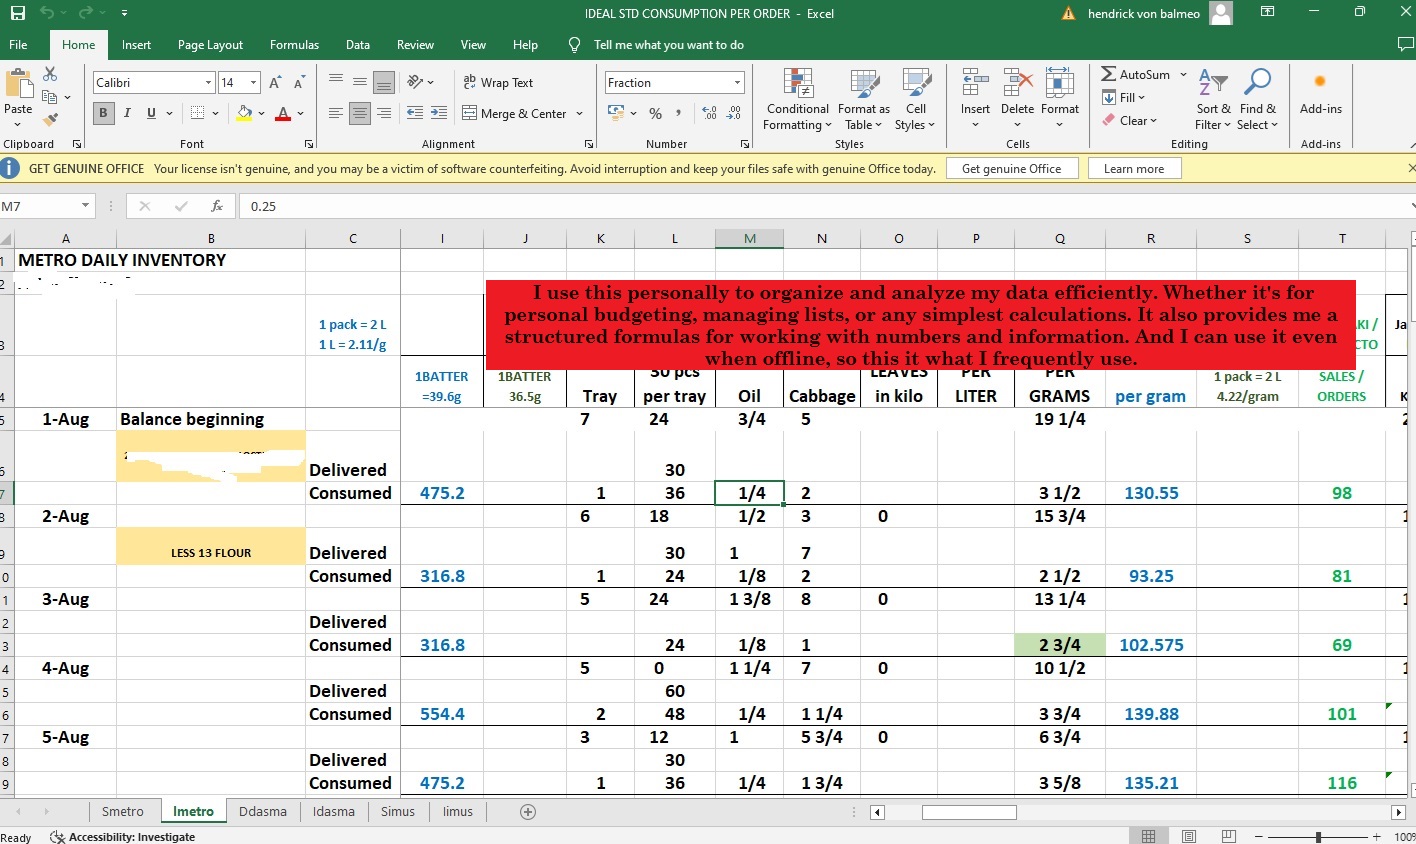Click the zoom slider handle

tap(1318, 837)
